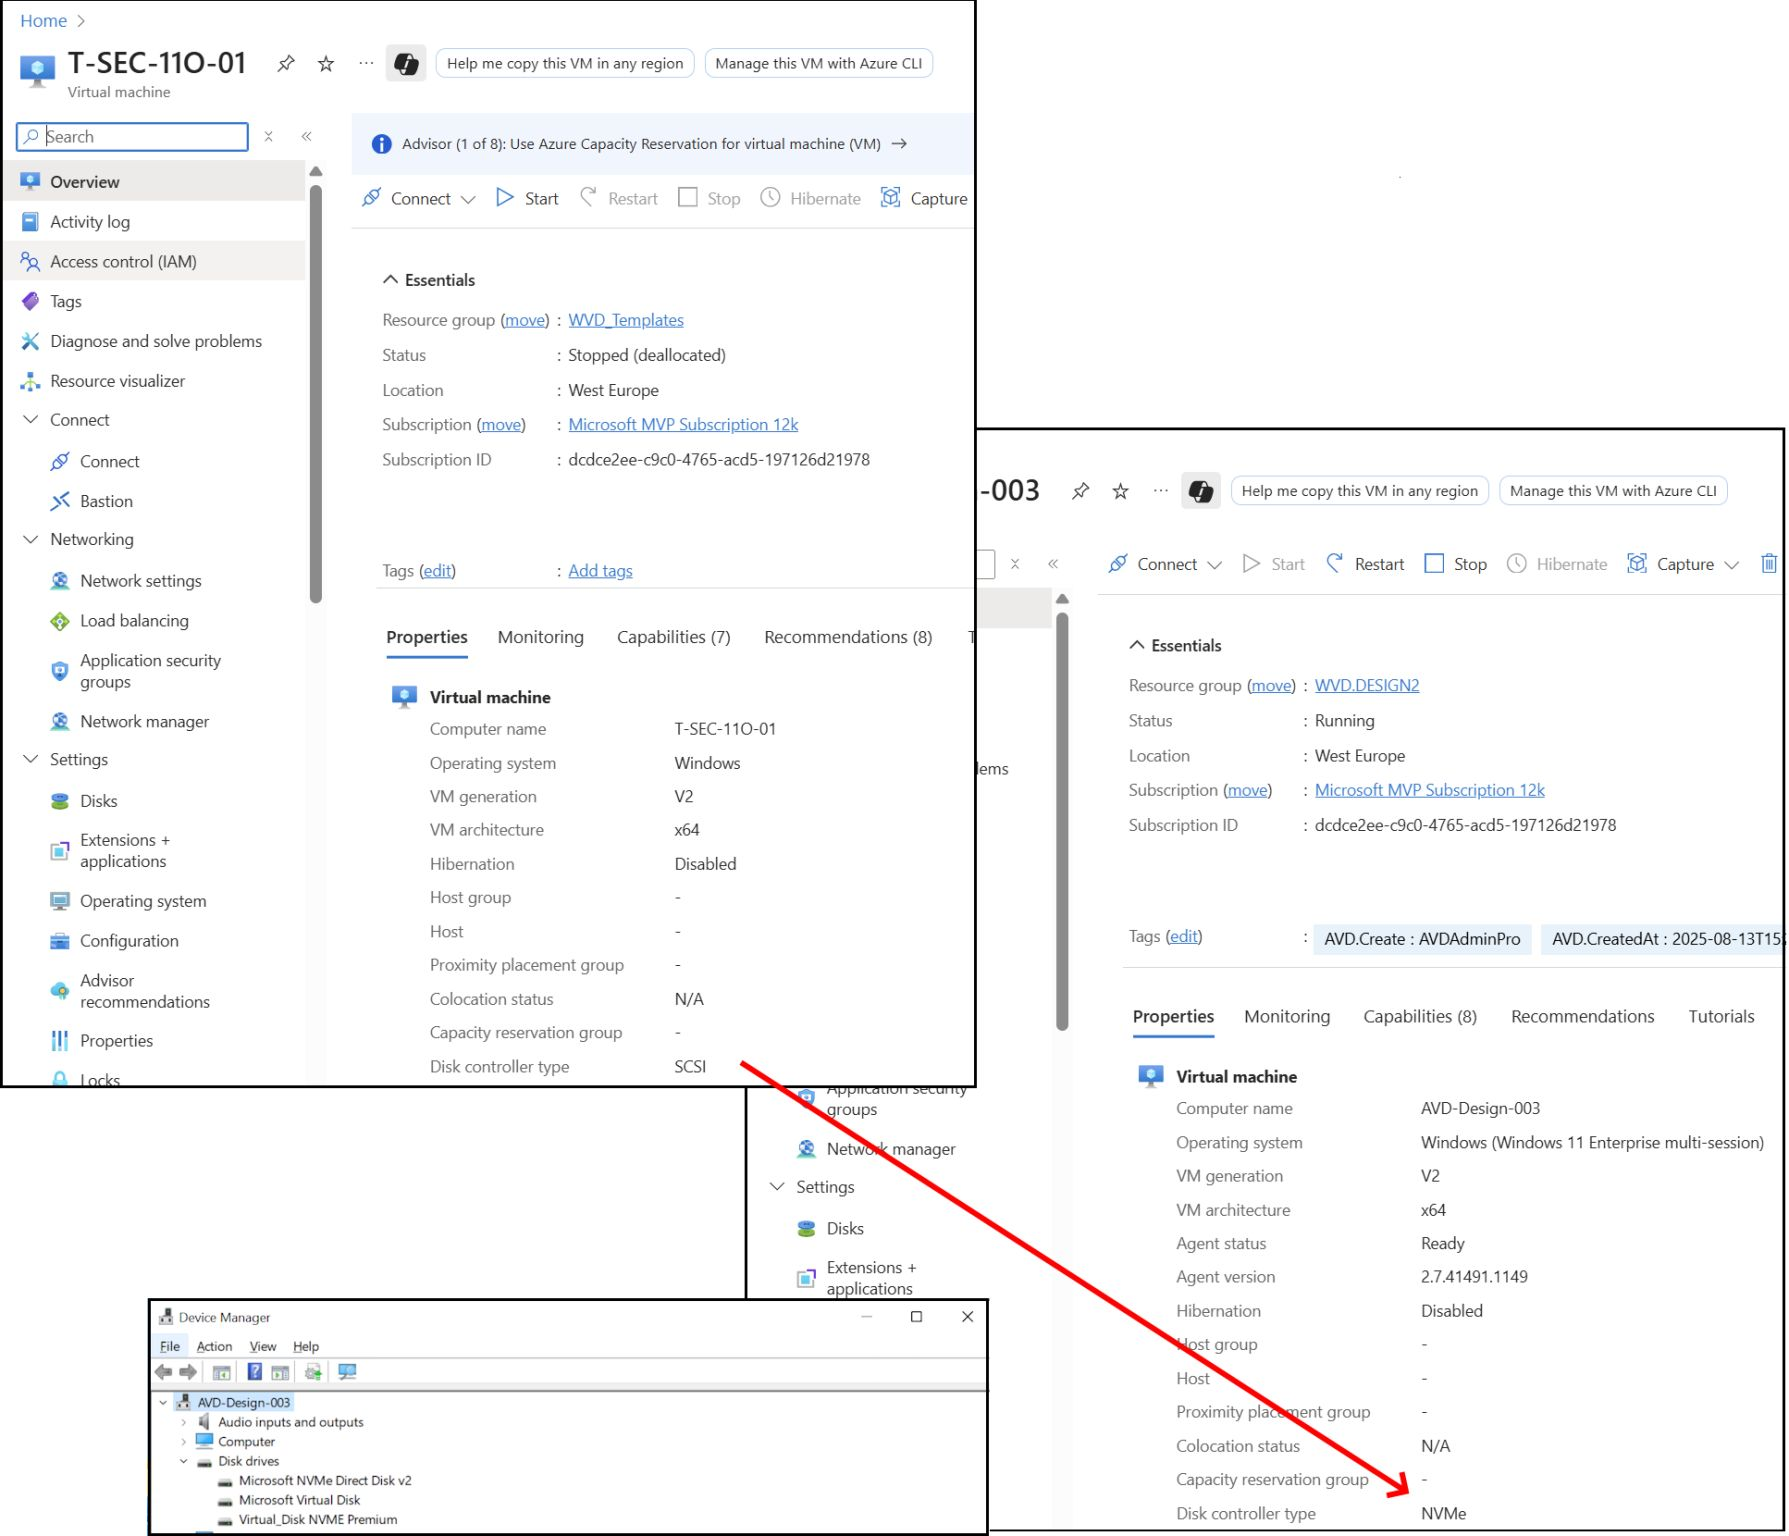
Task: Click 'Help me copy this VM' in -003 window
Action: point(1360,491)
